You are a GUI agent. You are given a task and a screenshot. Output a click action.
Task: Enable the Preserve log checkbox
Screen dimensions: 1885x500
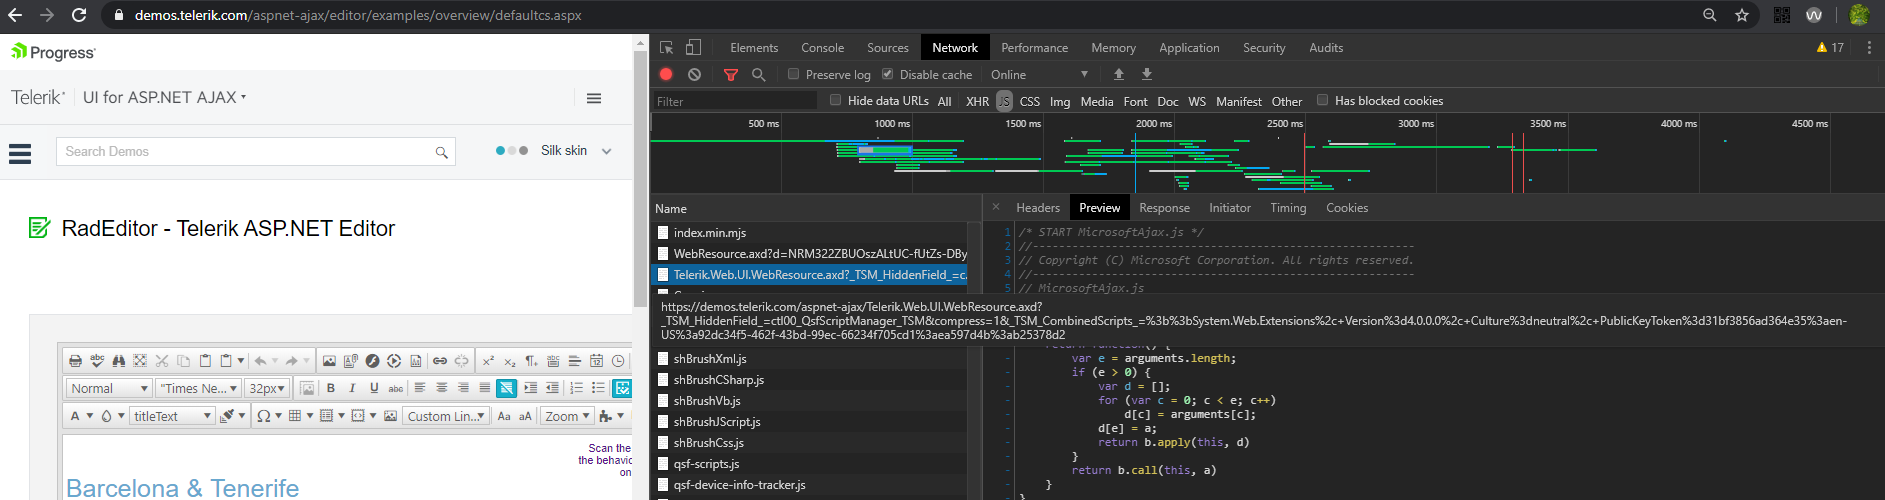(794, 74)
